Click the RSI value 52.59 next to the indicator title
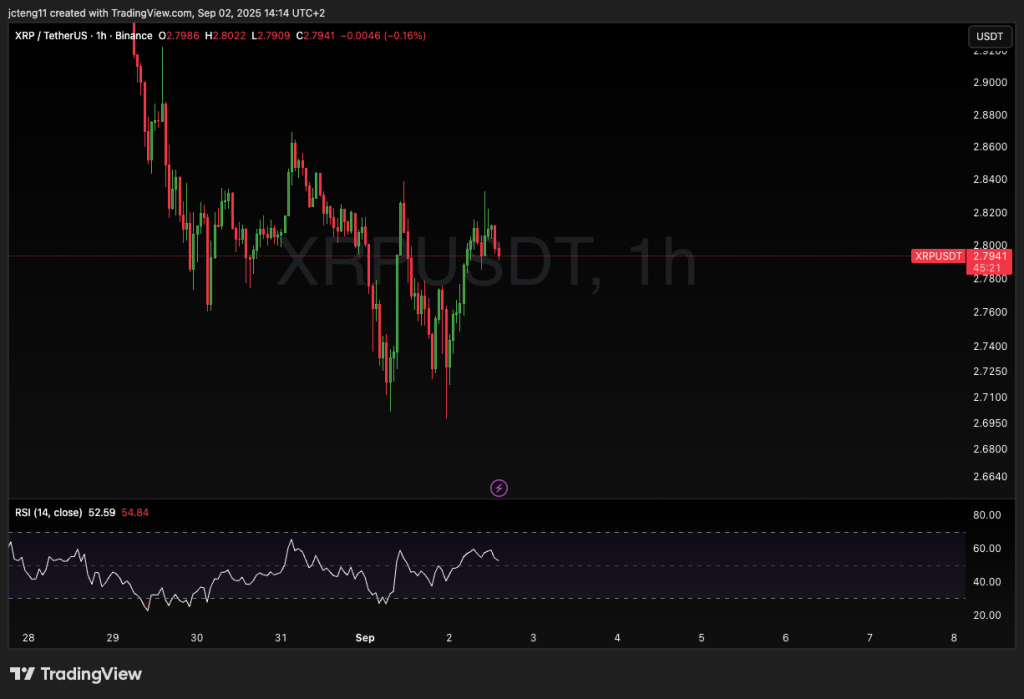This screenshot has height=699, width=1024. [100, 512]
